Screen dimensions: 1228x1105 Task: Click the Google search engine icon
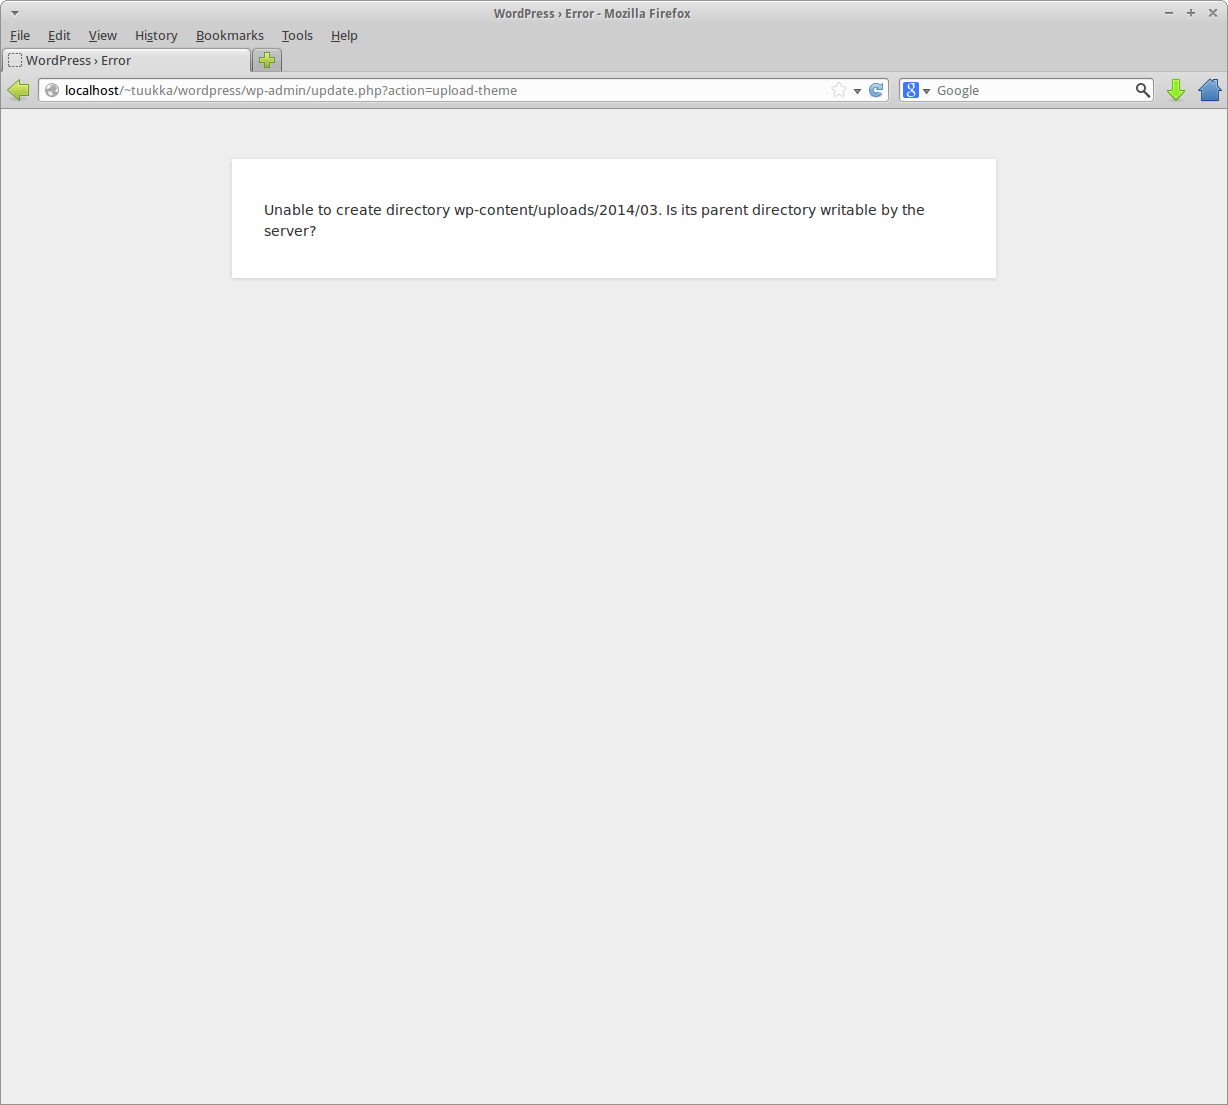pyautogui.click(x=911, y=90)
